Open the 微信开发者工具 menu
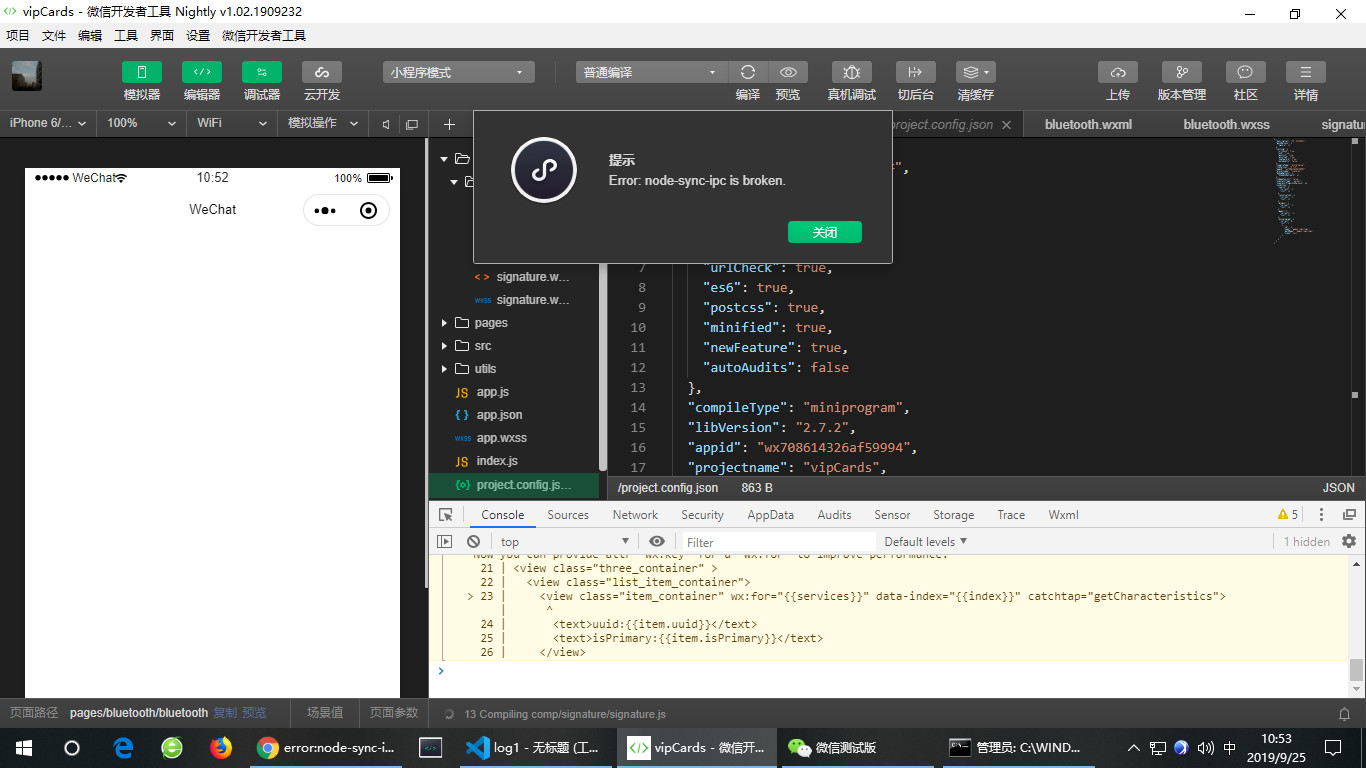1366x768 pixels. point(264,35)
